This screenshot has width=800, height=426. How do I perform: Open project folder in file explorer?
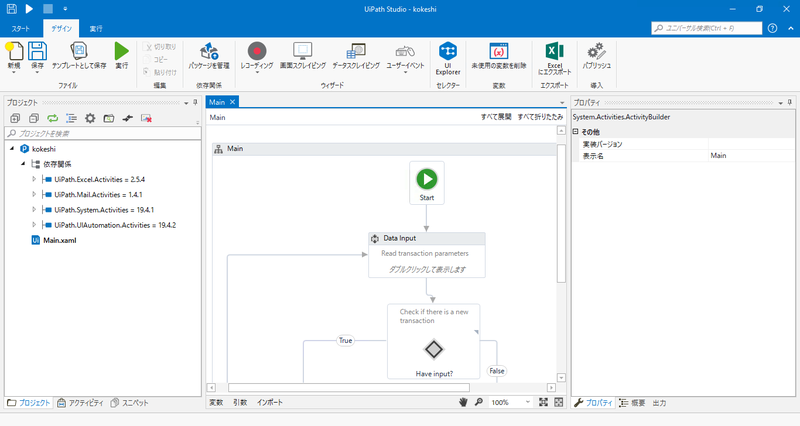[109, 118]
